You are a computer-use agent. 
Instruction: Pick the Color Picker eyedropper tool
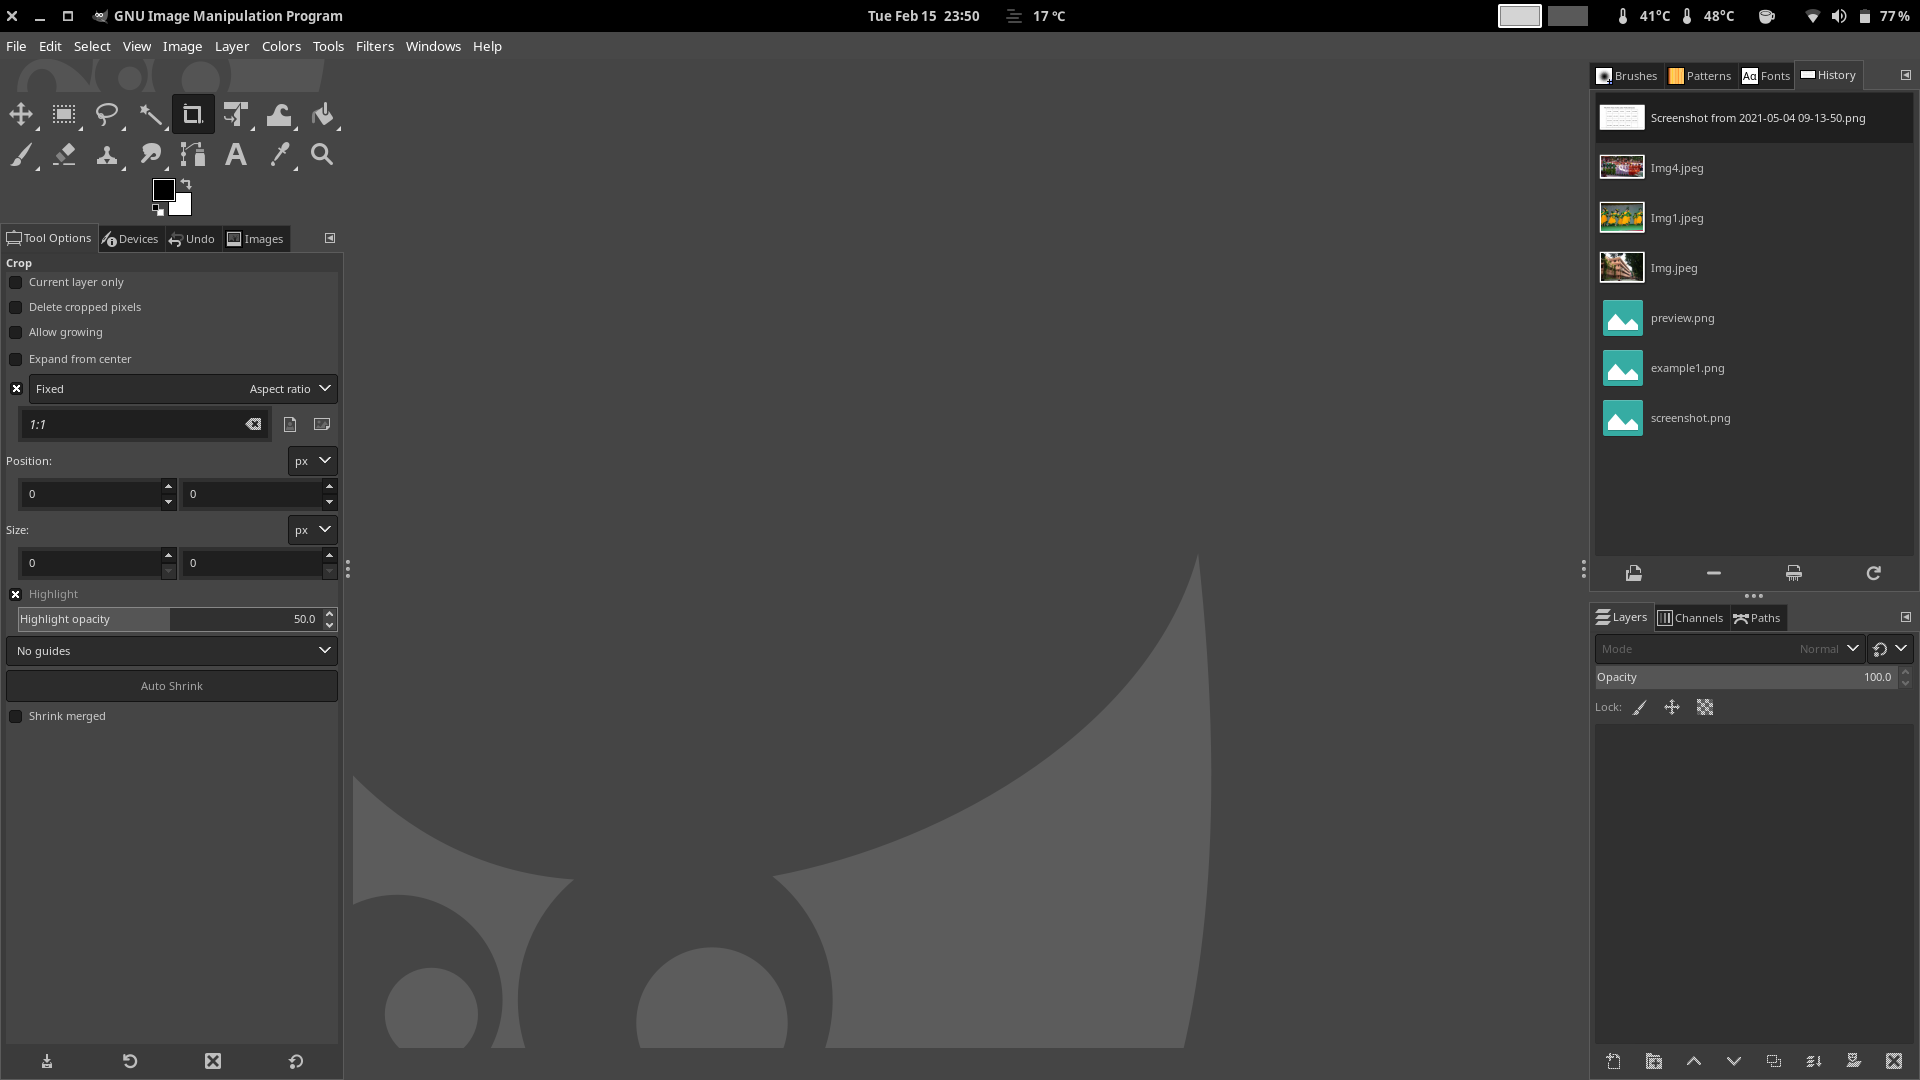[x=280, y=155]
